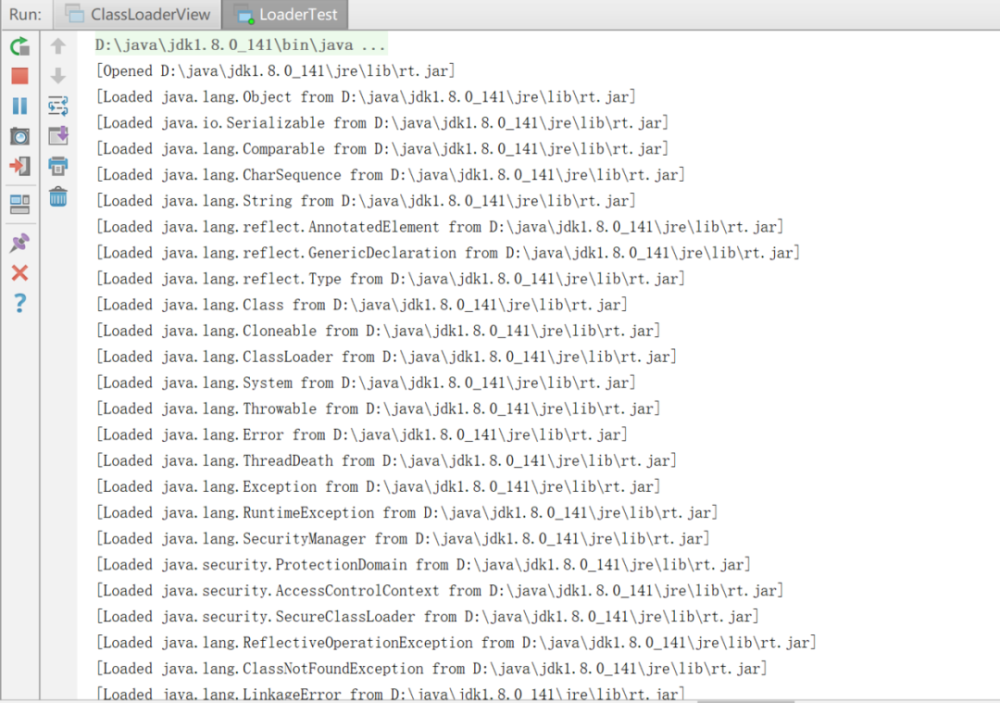
Task: Open help with question mark icon
Action: [x=20, y=303]
